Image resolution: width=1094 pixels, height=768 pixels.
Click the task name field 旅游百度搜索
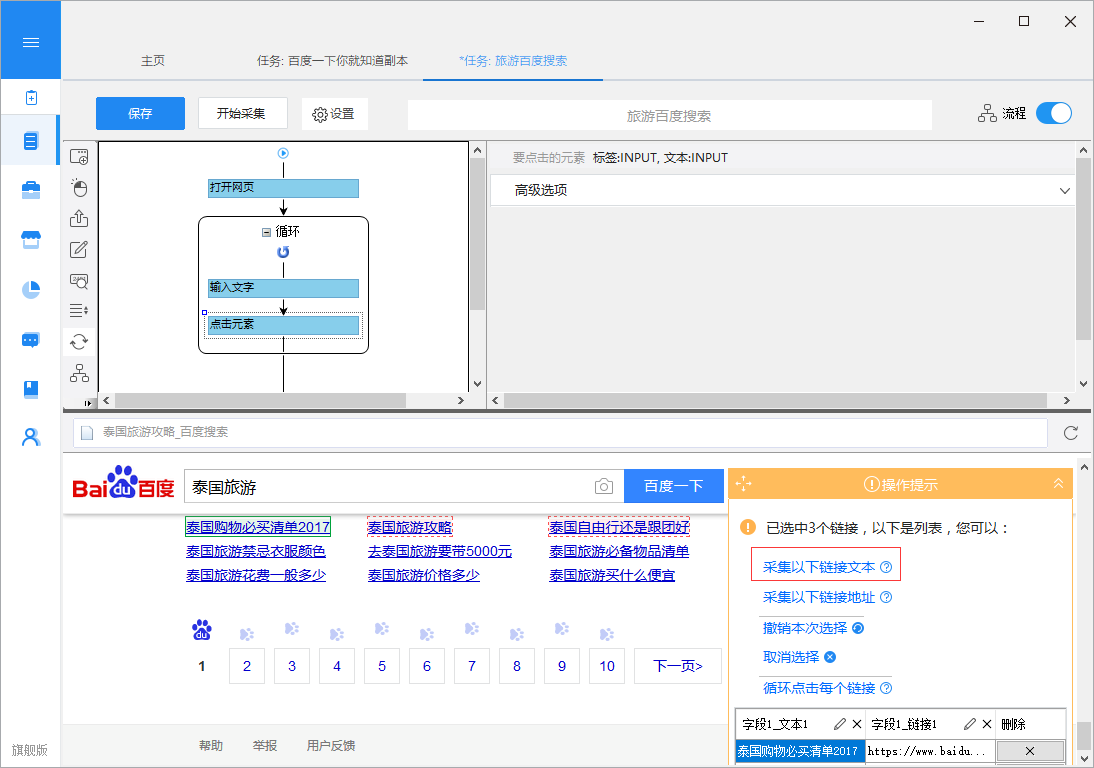tap(669, 115)
